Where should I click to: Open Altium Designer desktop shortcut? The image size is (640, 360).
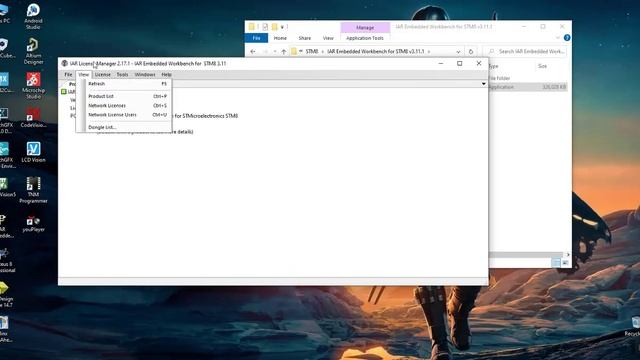point(33,51)
